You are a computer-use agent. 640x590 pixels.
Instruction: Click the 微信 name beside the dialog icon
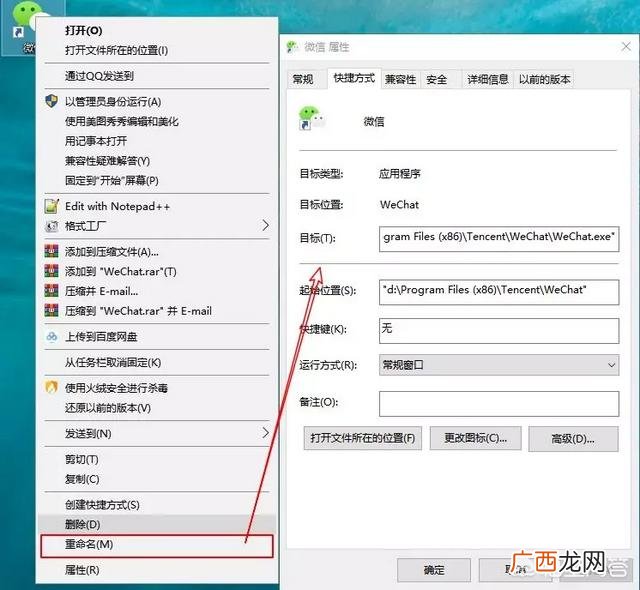374,121
